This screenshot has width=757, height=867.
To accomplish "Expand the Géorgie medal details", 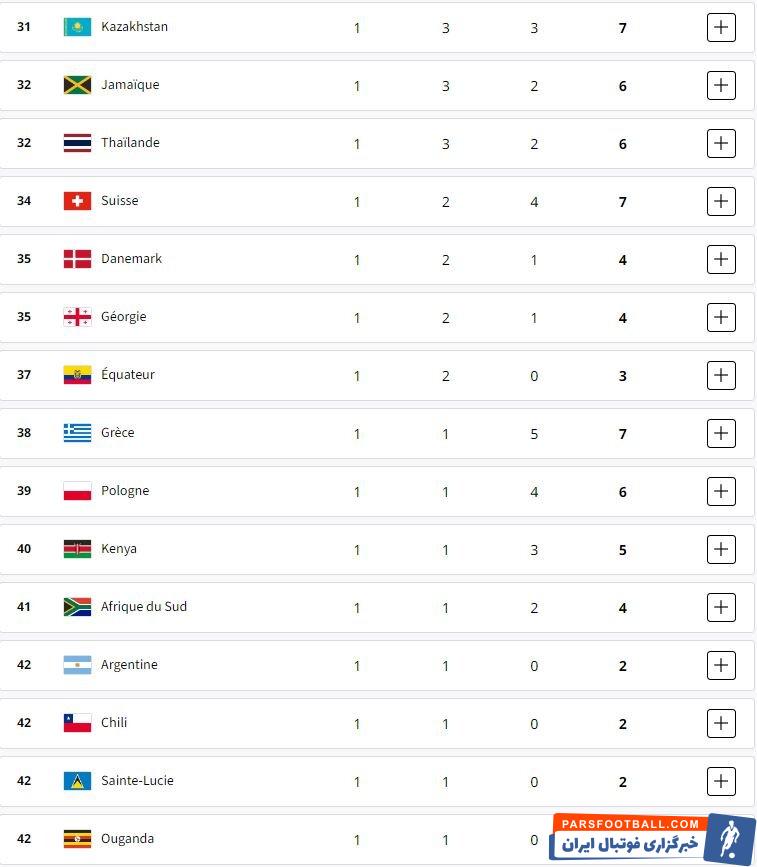I will pos(721,317).
